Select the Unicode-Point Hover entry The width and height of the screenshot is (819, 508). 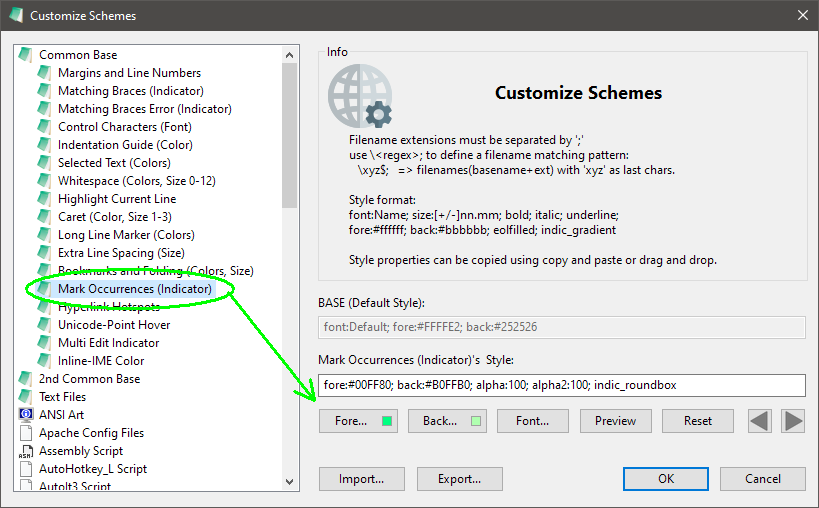(114, 325)
